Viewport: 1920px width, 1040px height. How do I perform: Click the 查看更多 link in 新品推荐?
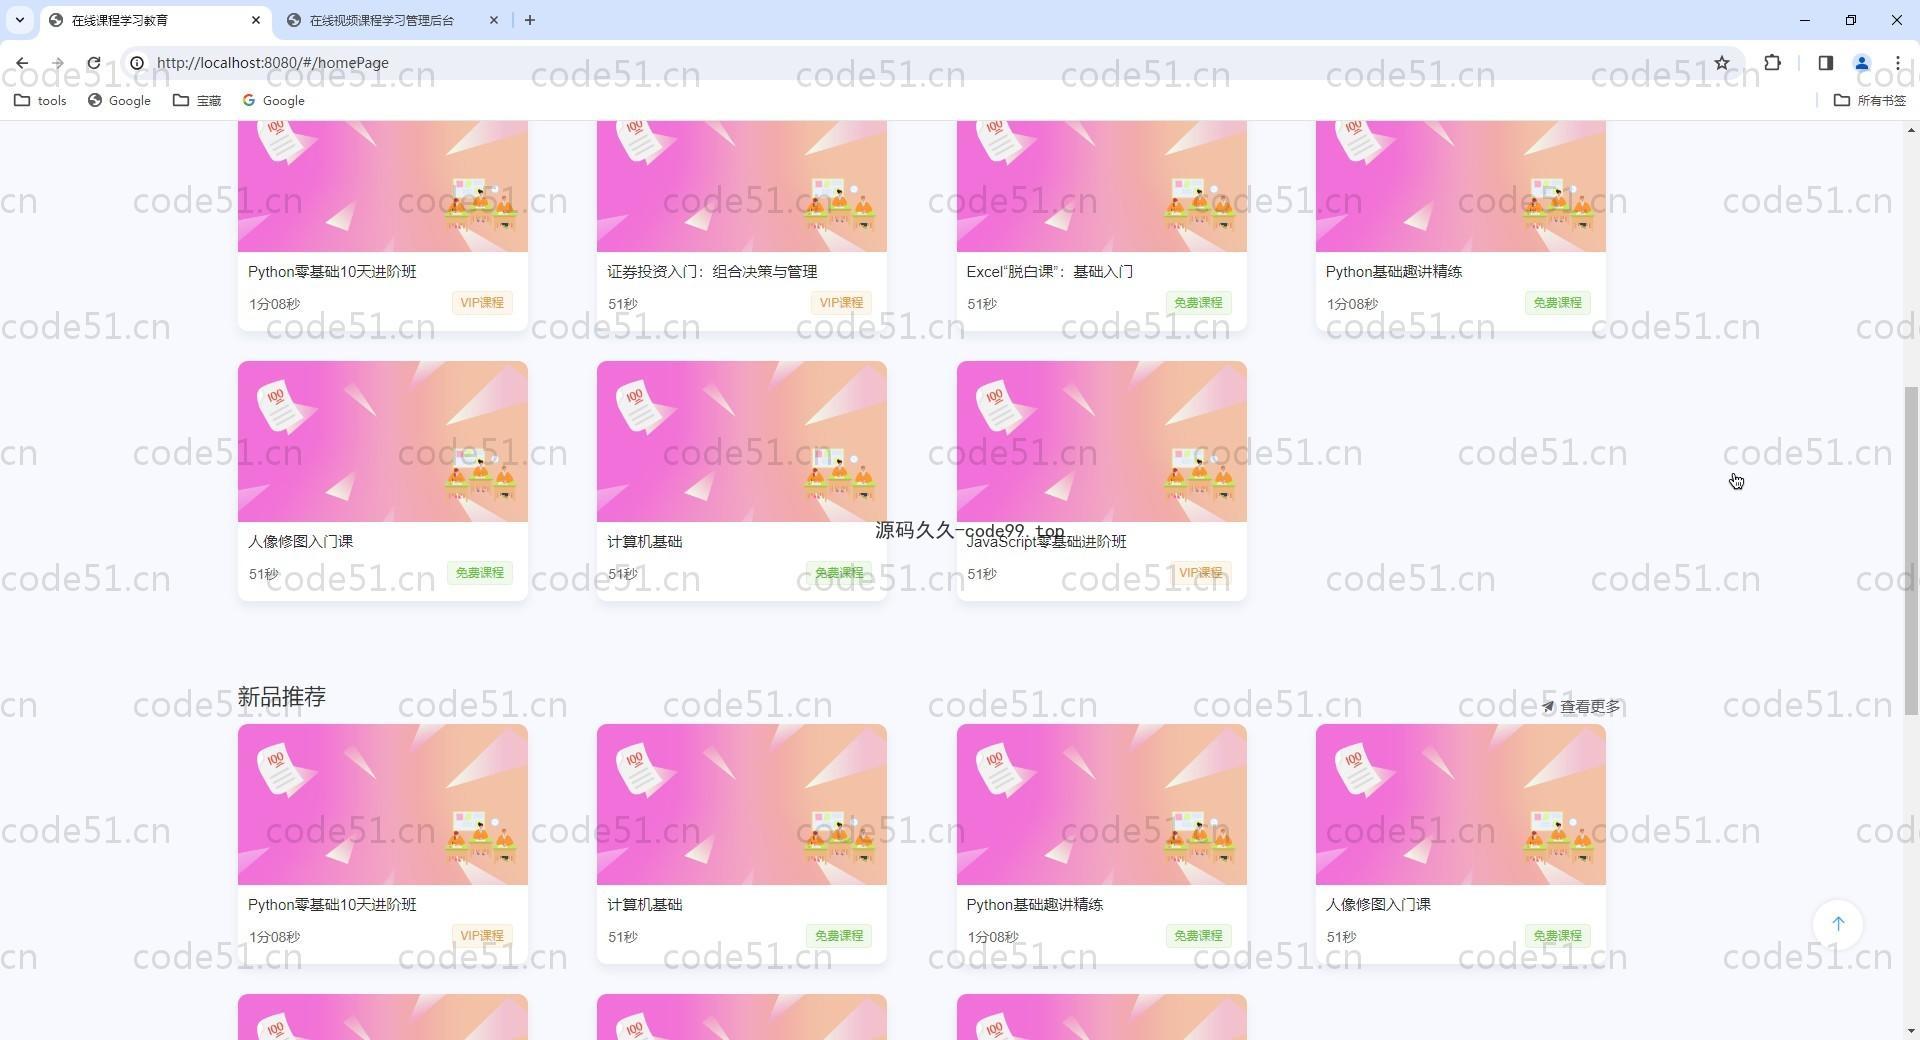[x=1581, y=706]
